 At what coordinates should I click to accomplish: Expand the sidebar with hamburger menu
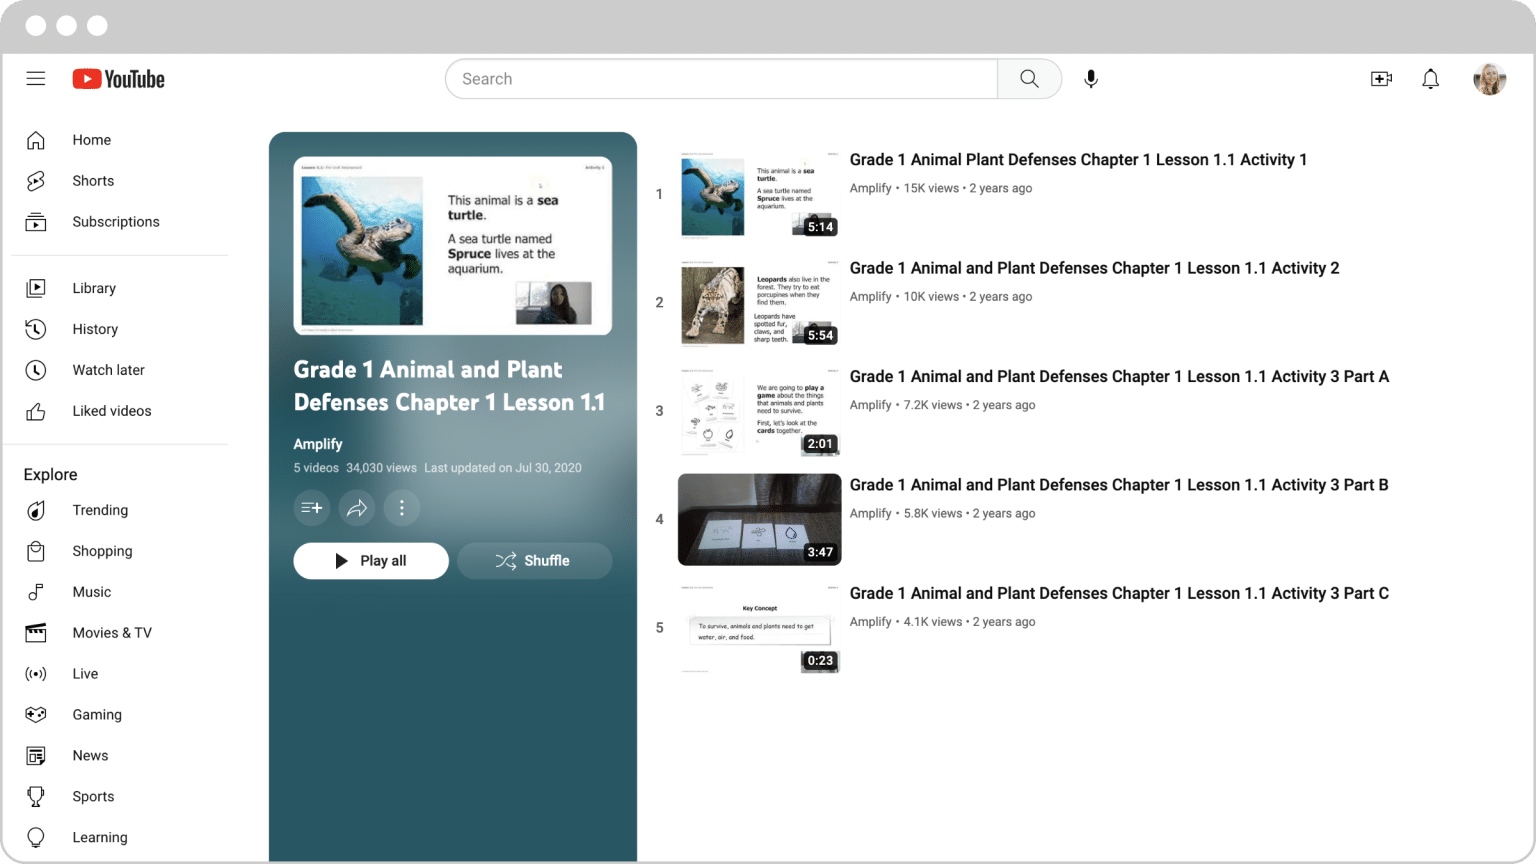[x=36, y=78]
